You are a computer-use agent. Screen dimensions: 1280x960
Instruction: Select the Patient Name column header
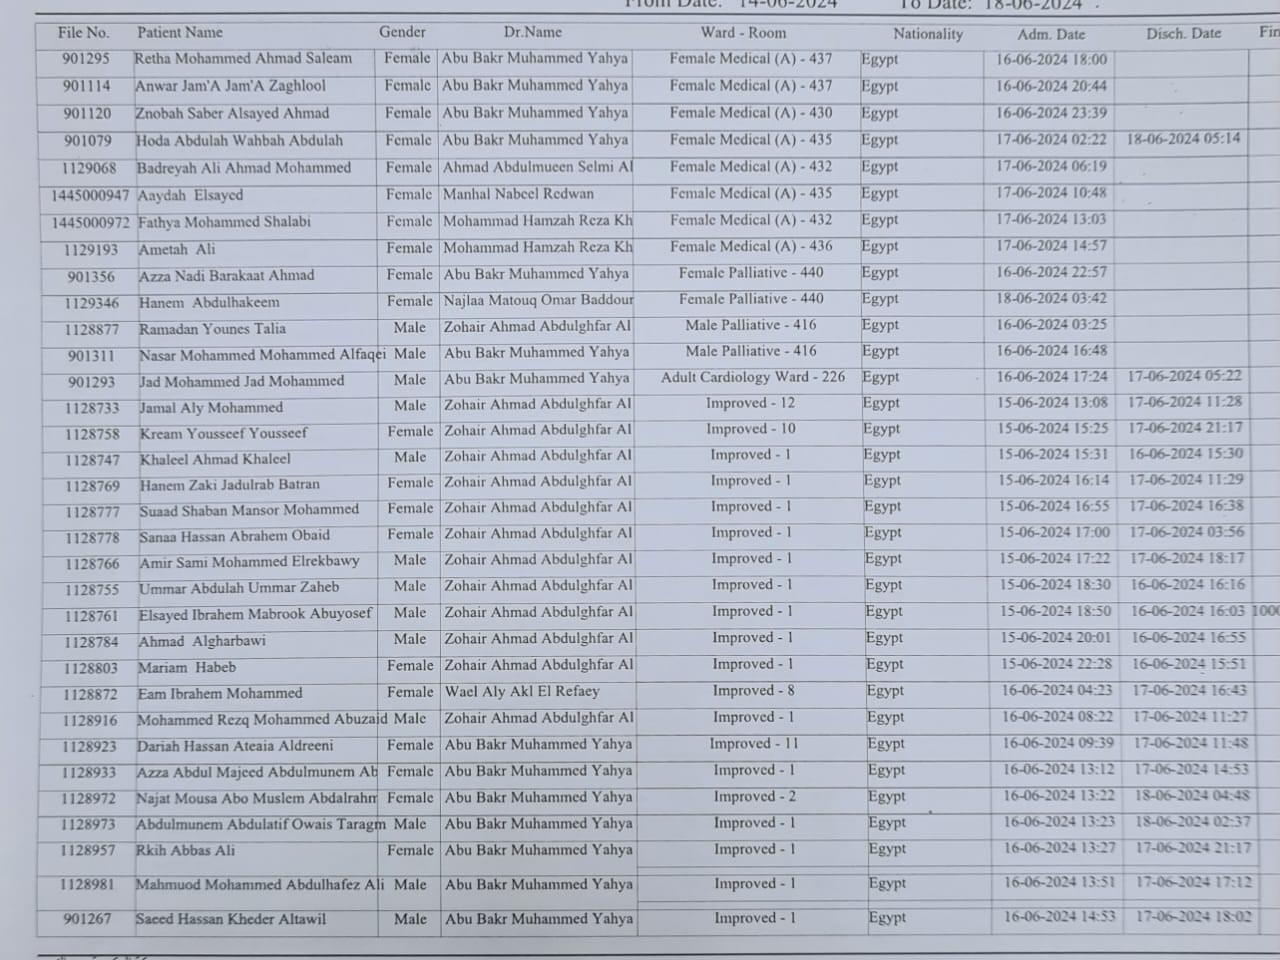coord(180,33)
